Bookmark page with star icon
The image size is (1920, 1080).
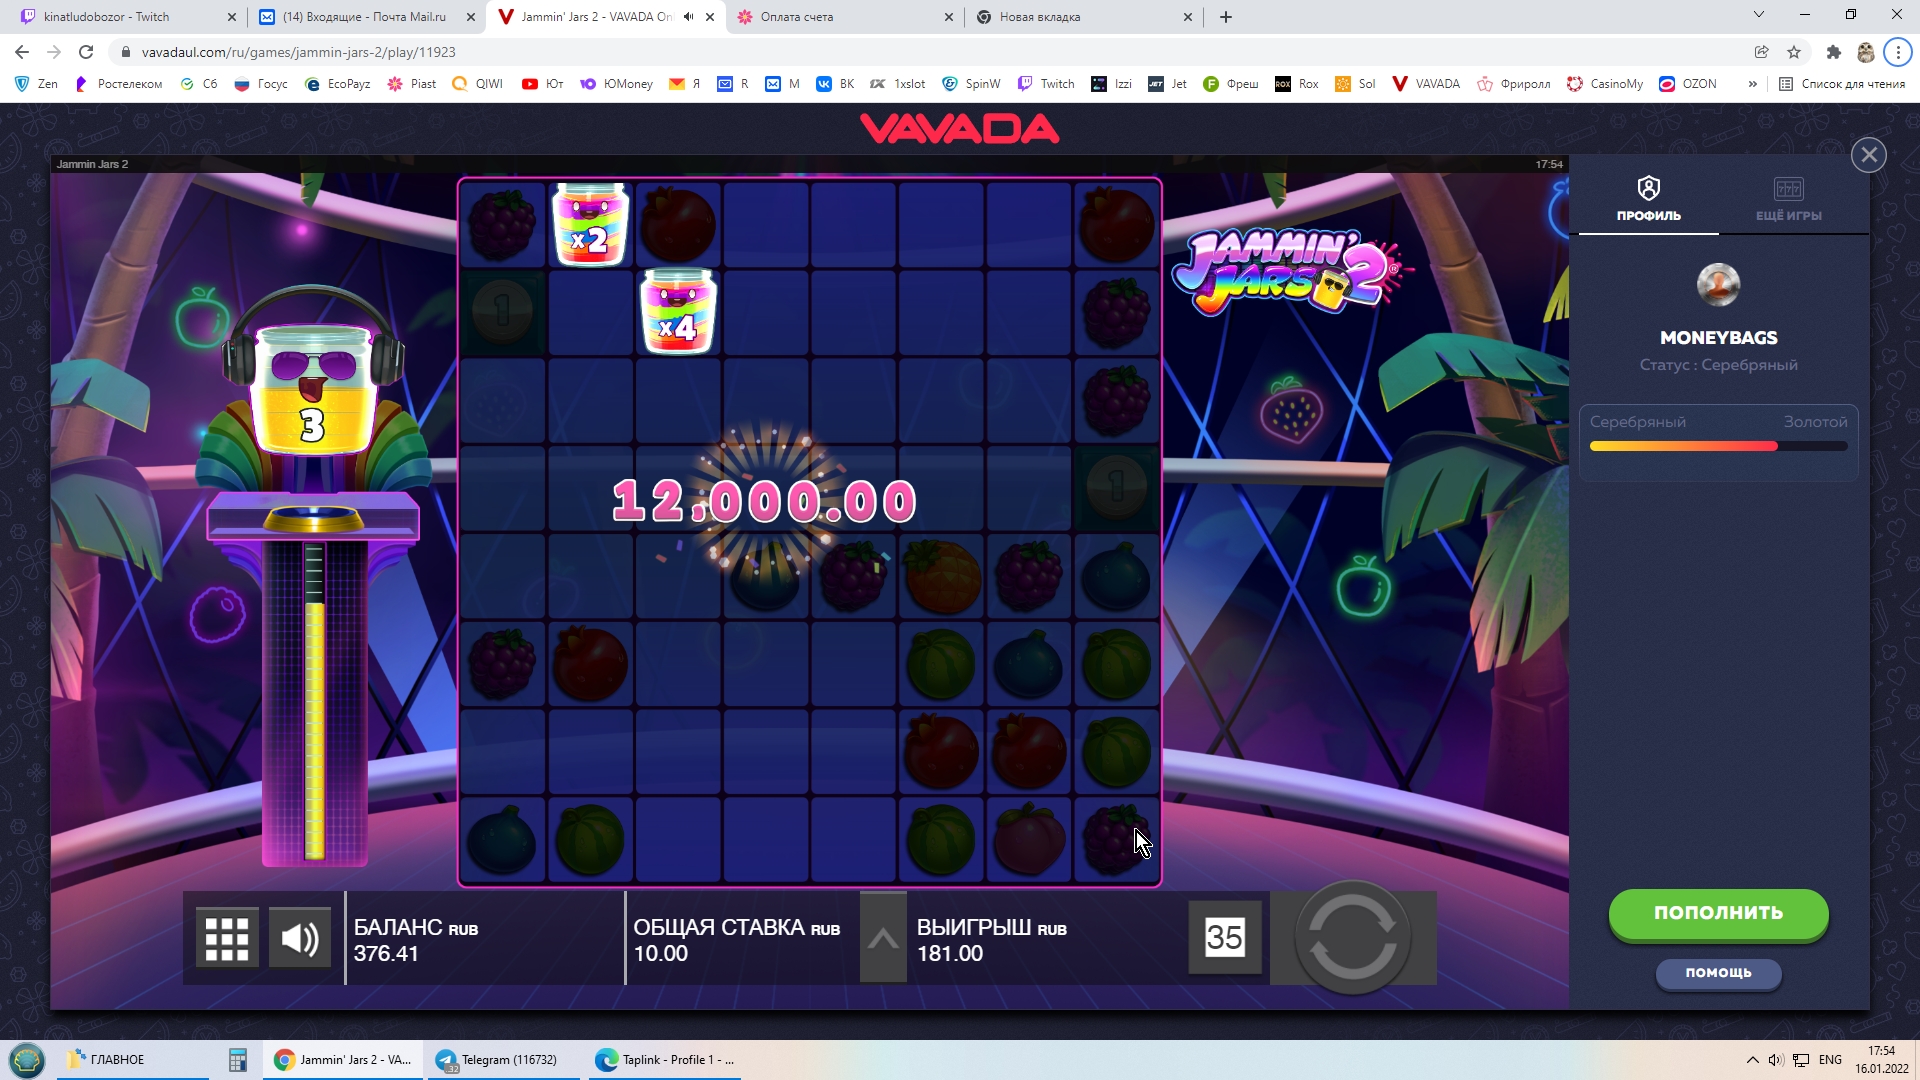[1794, 52]
